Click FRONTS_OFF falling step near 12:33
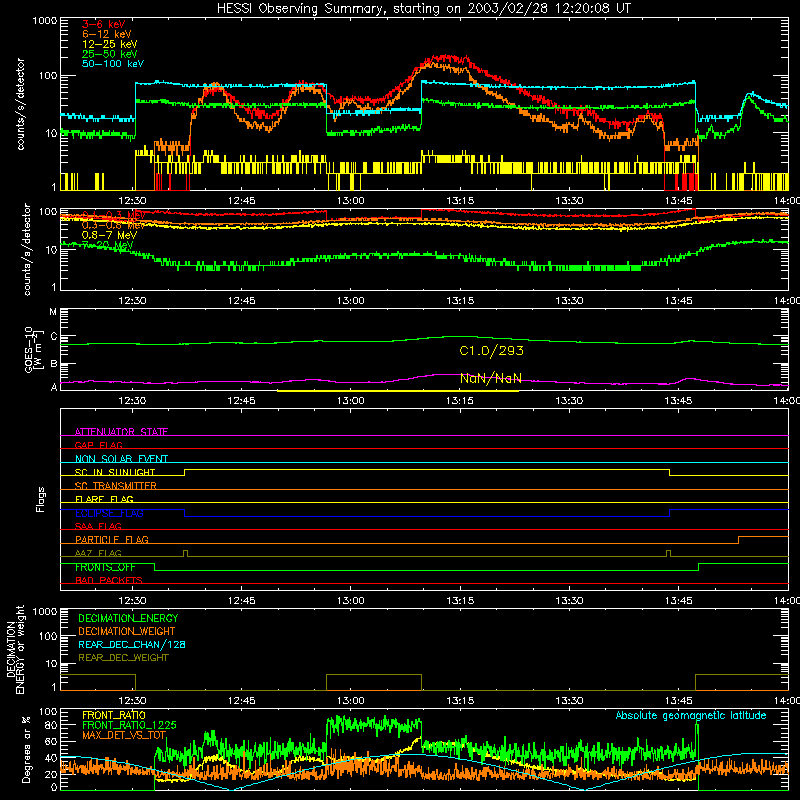The width and height of the screenshot is (800, 800). click(x=155, y=567)
